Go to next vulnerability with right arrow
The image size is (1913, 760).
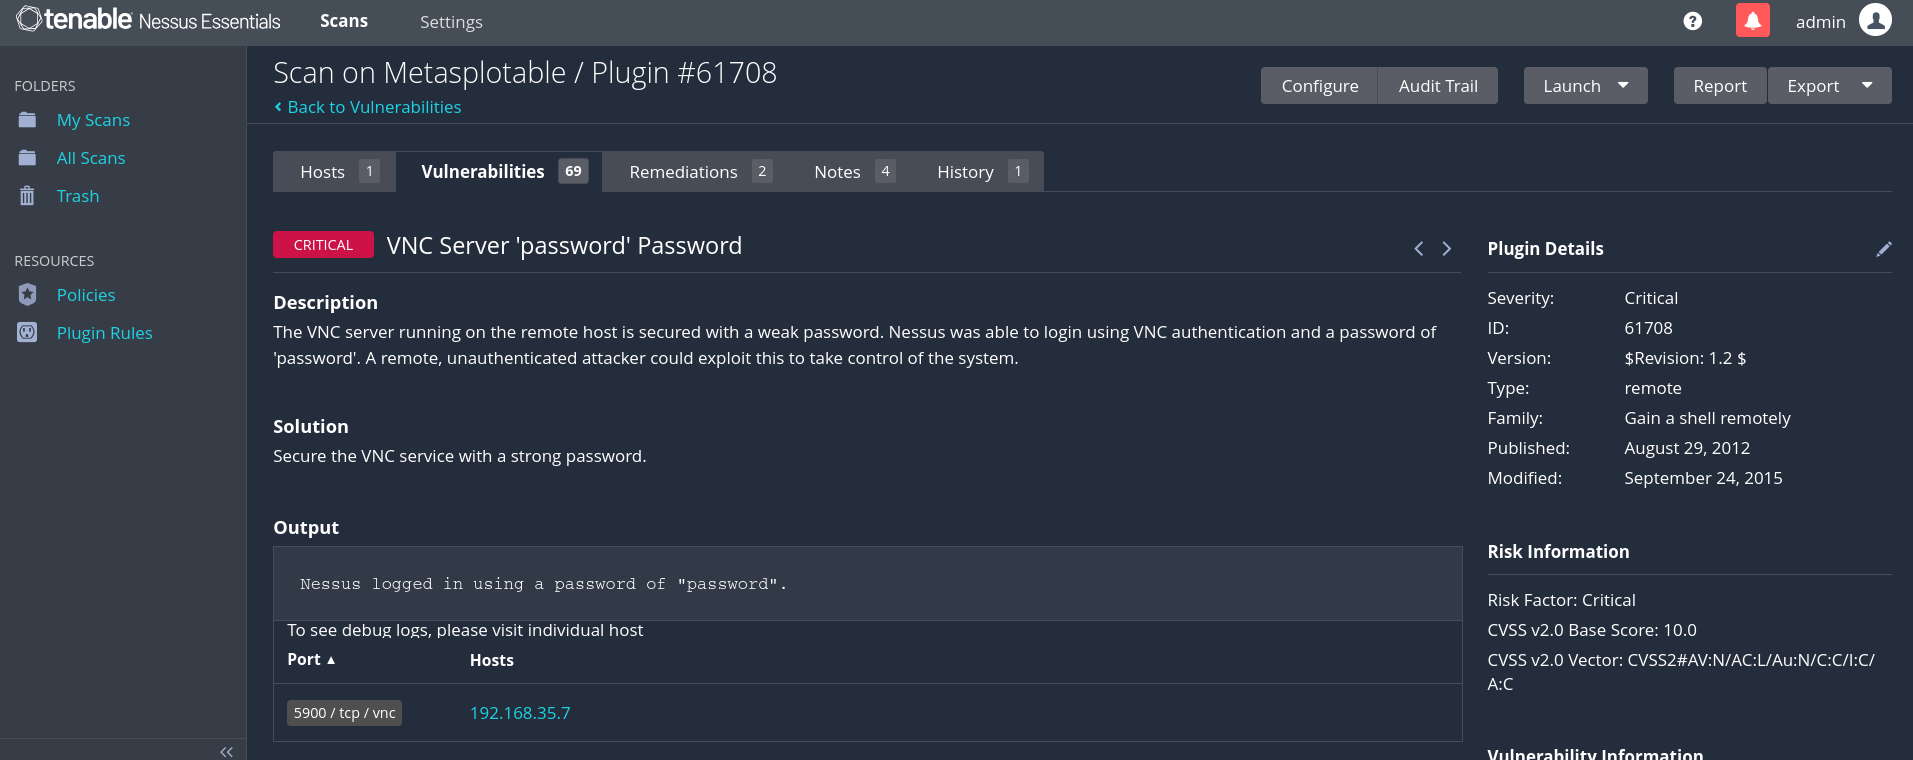point(1446,249)
